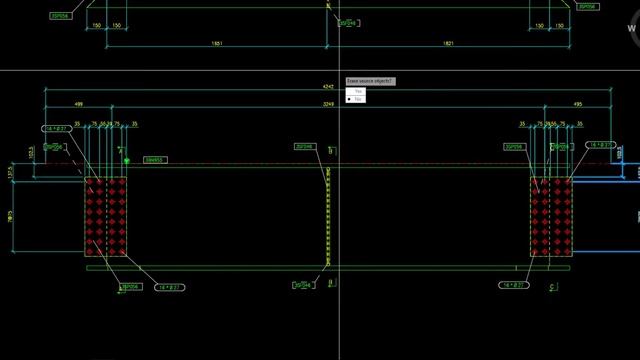The image size is (640, 360).
Task: Click the W compass letter on the ViewCube
Action: (631, 28)
